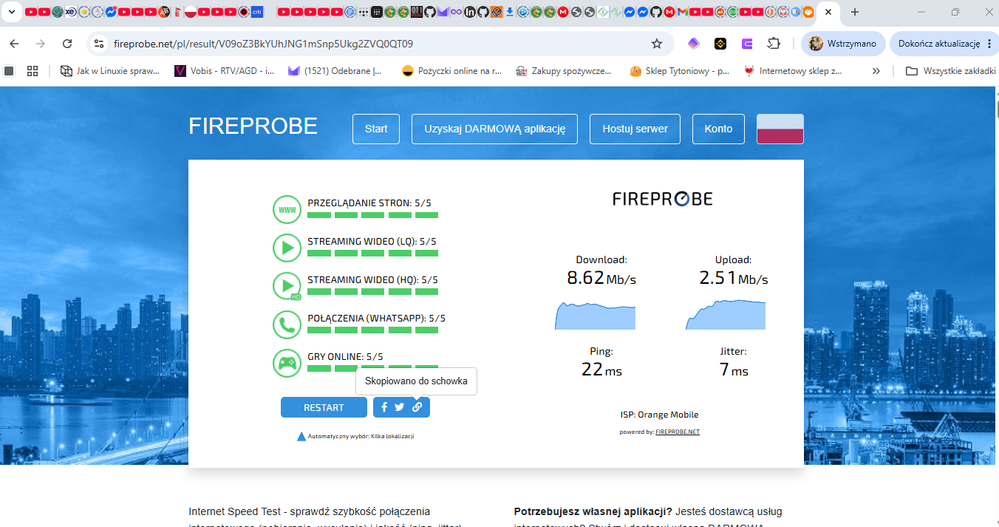Open the Hostuj serwer page
Screen dimensions: 999x527
[x=635, y=129]
